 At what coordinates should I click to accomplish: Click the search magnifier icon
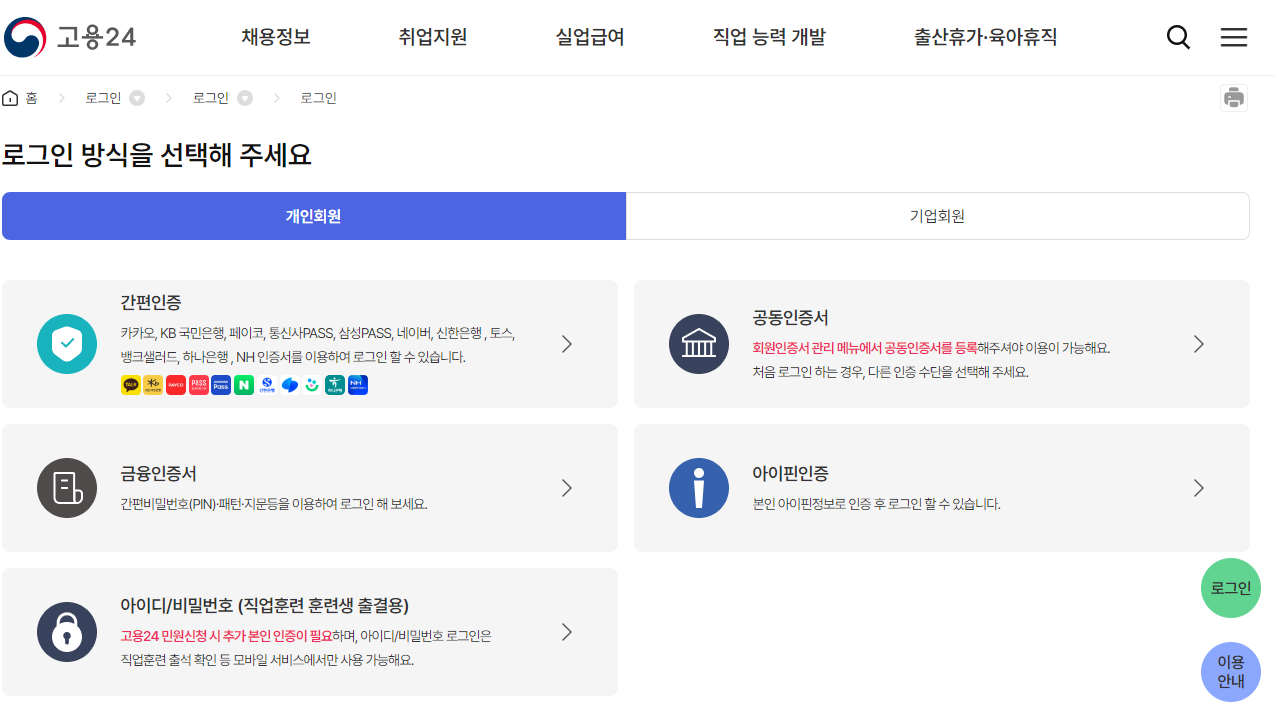(x=1177, y=36)
